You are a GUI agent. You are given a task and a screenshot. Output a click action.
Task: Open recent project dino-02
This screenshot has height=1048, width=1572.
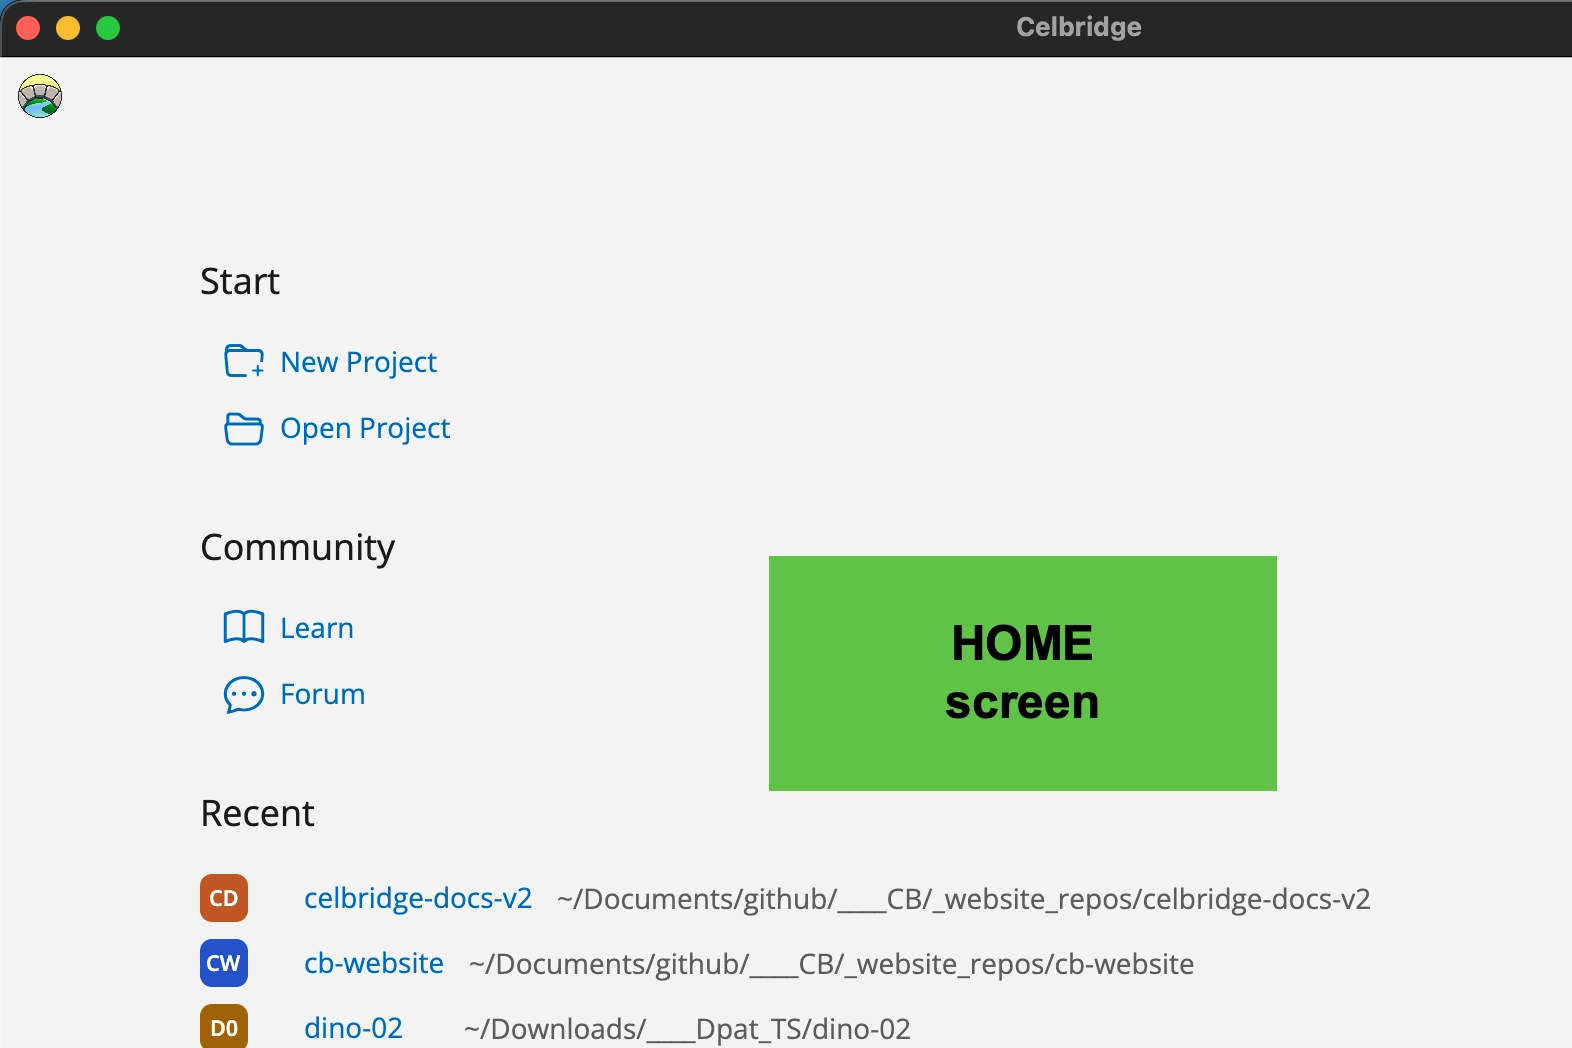tap(353, 1028)
